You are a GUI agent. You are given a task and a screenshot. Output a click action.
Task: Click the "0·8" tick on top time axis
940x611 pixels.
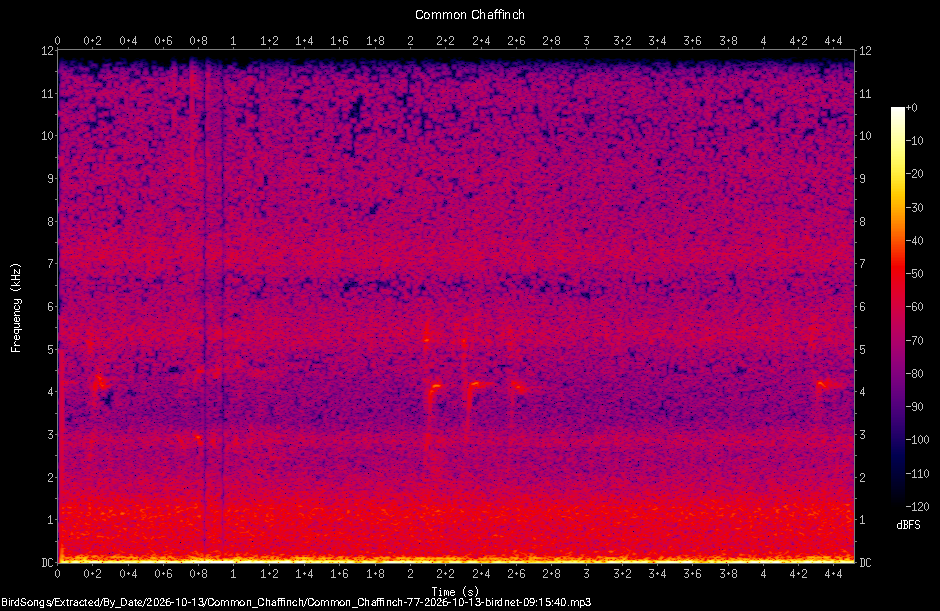click(198, 41)
